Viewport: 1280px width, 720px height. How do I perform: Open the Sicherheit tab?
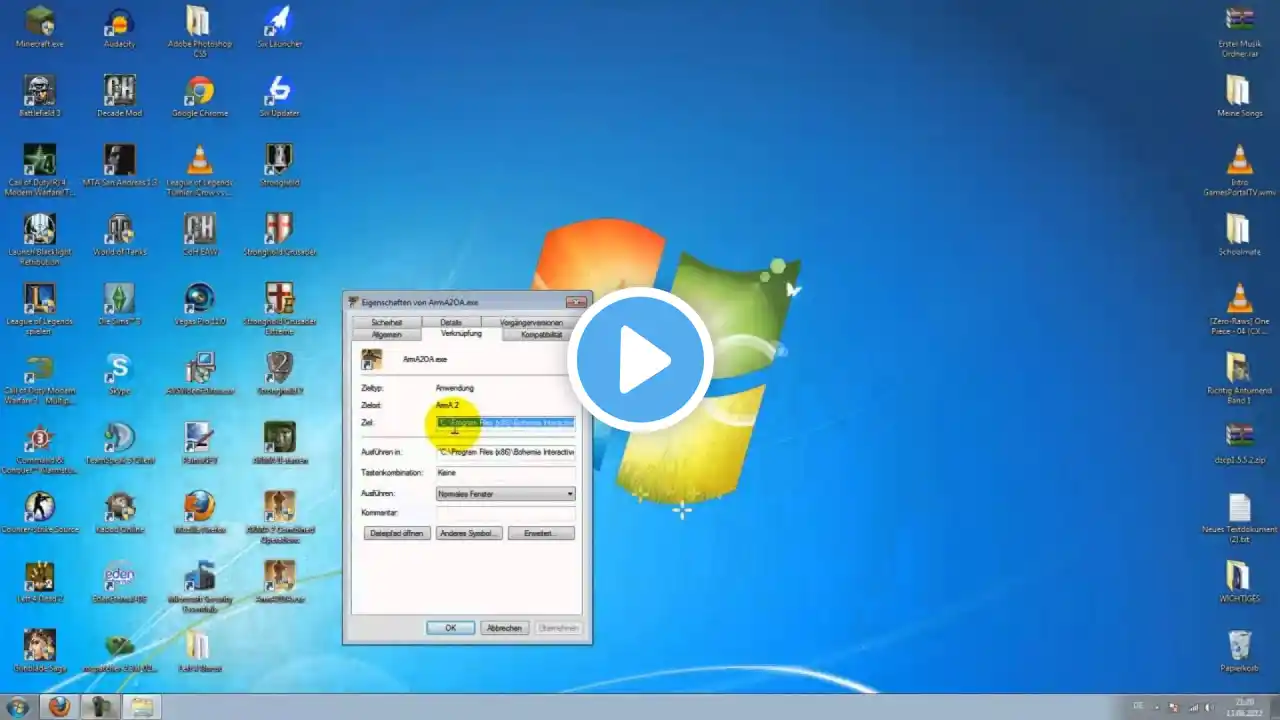click(x=386, y=323)
